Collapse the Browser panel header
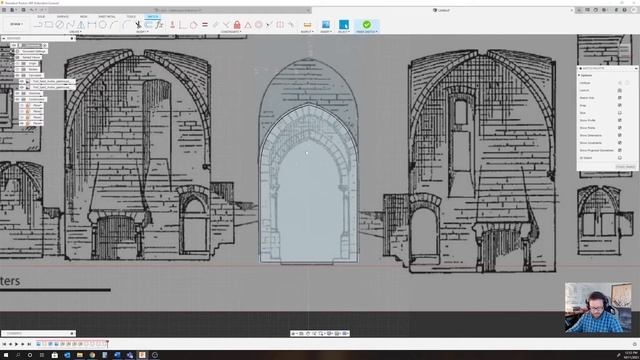640x360 pixels. point(4,38)
